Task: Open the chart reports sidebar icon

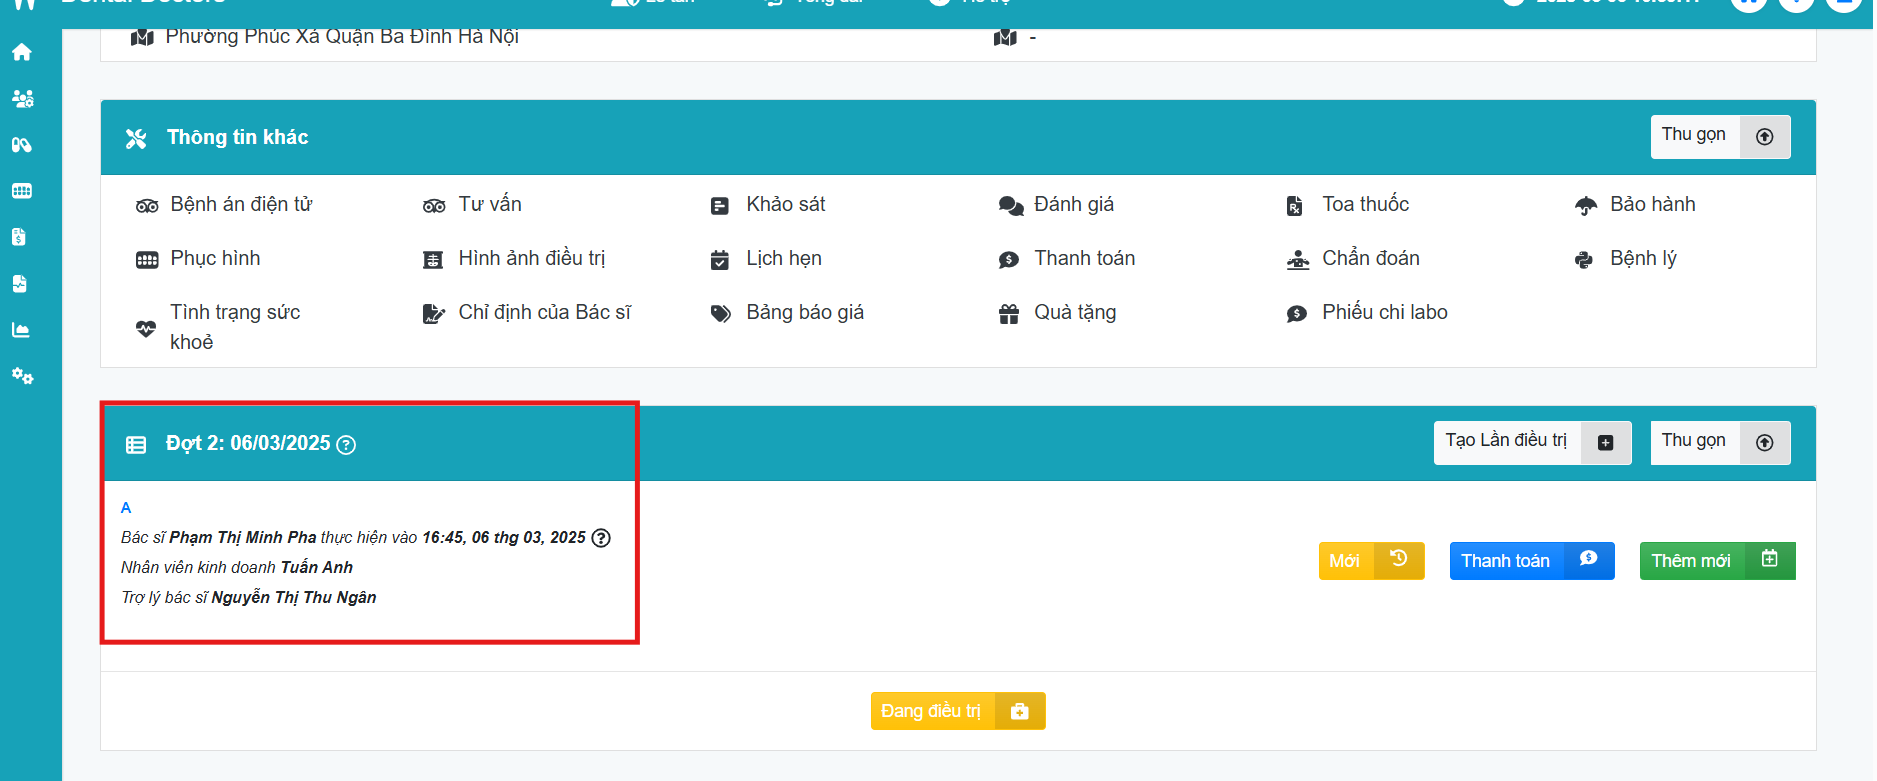Action: (21, 330)
